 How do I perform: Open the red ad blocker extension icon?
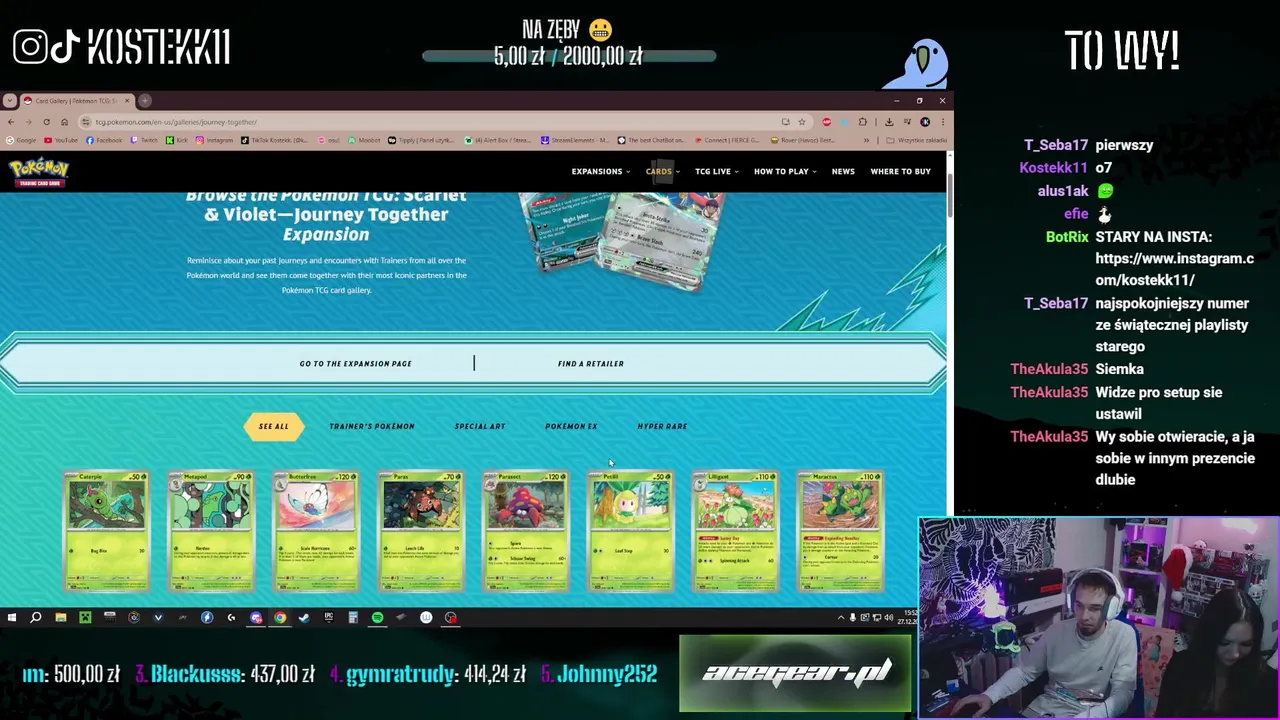pyautogui.click(x=827, y=122)
